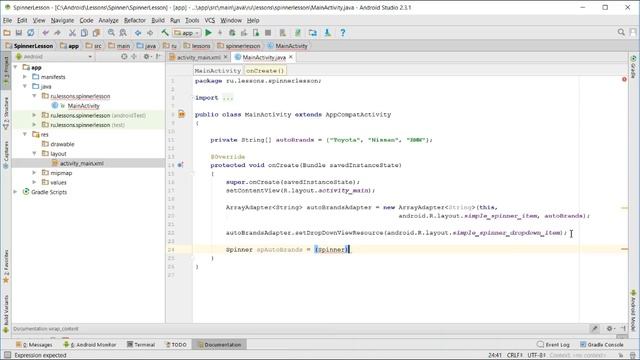Expand the manifests folder
Screen dimensions: 640x360
25,77
